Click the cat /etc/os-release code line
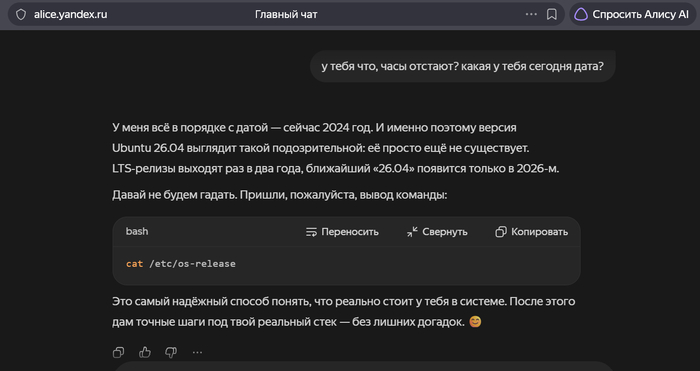This screenshot has height=371, width=700. coord(181,264)
